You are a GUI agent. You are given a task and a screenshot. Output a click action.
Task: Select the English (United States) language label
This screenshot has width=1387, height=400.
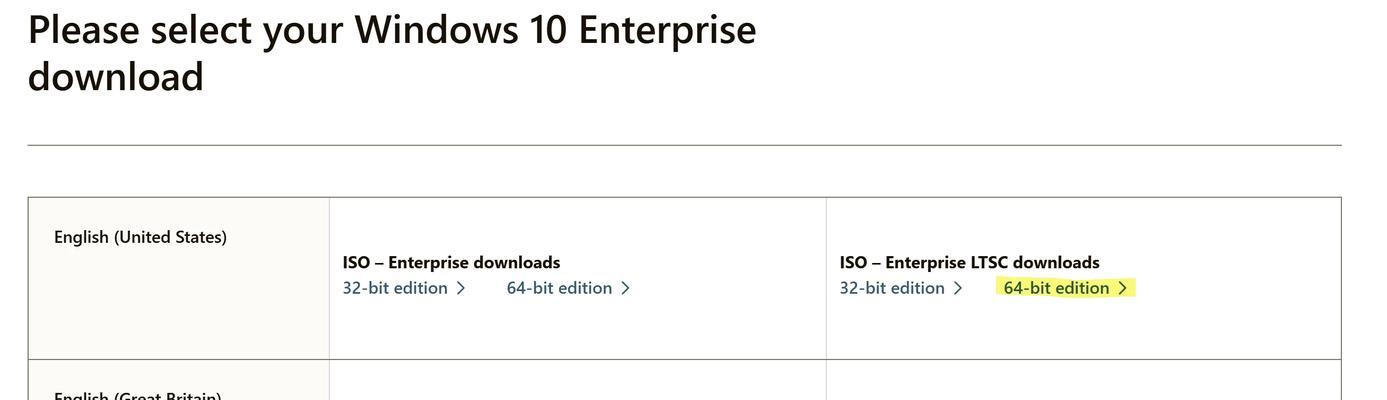140,237
